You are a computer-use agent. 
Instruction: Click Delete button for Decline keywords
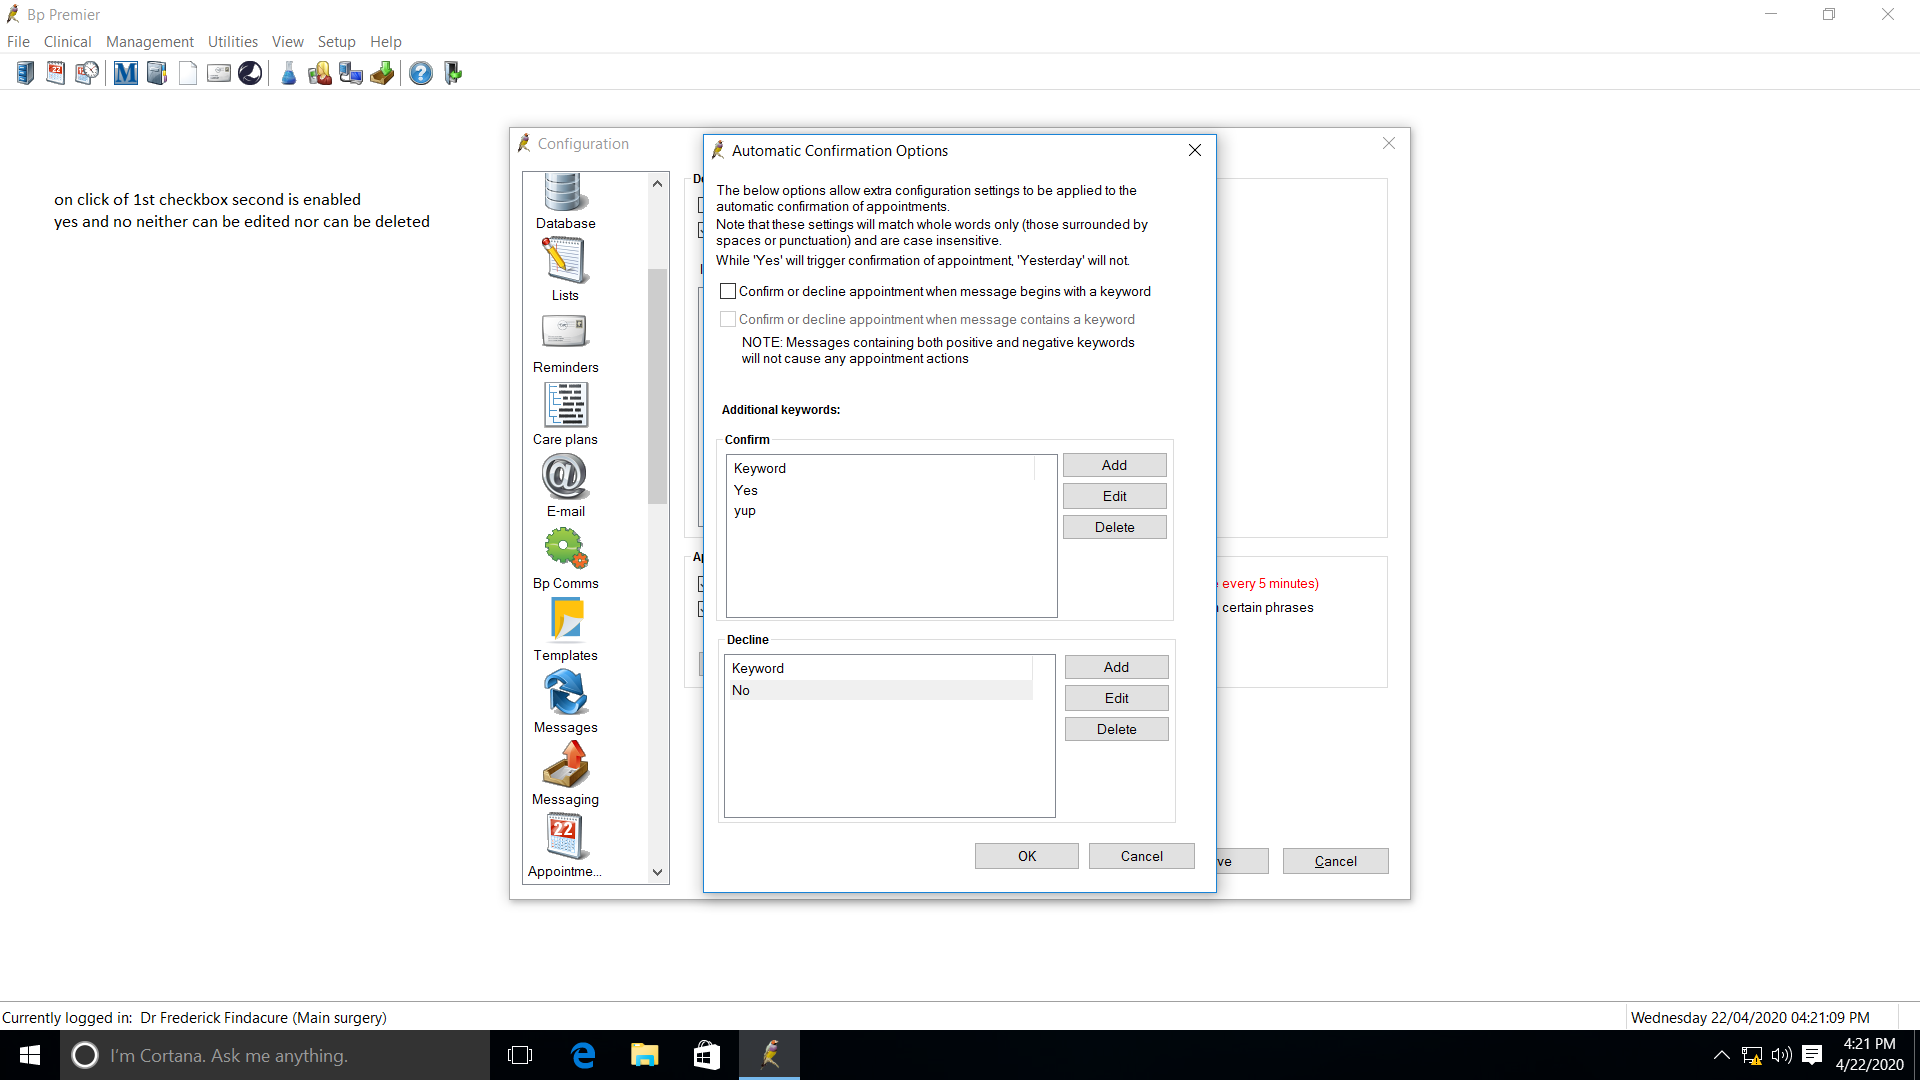click(x=1116, y=729)
